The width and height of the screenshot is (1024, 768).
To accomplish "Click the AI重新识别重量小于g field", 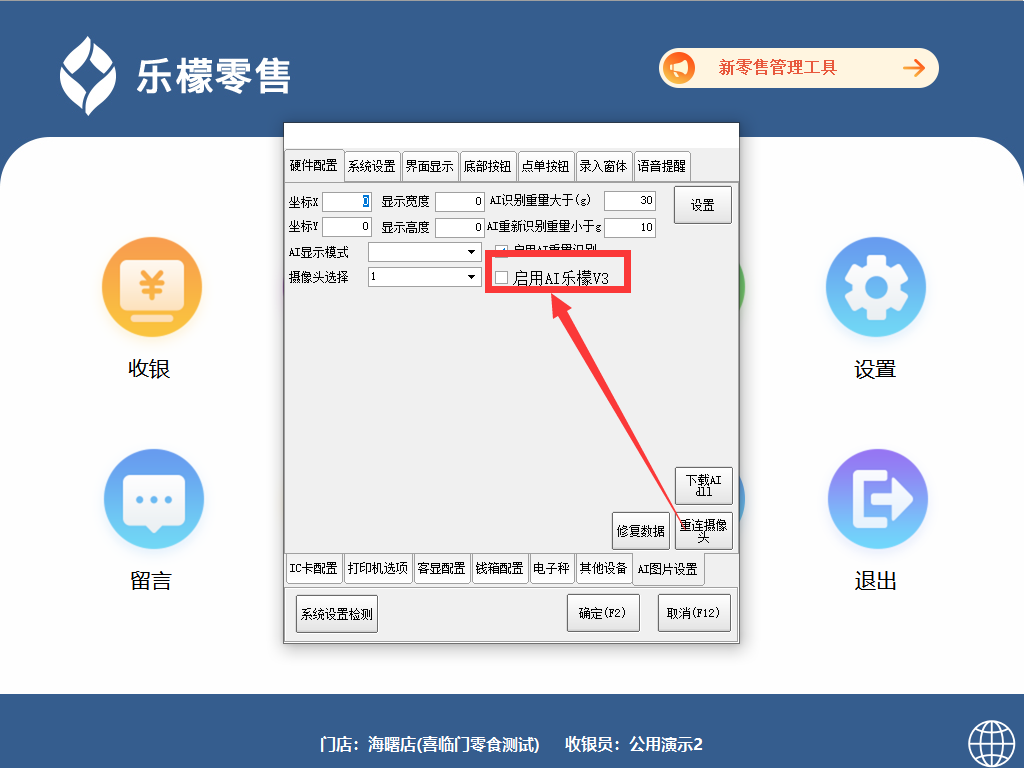I will pos(630,227).
